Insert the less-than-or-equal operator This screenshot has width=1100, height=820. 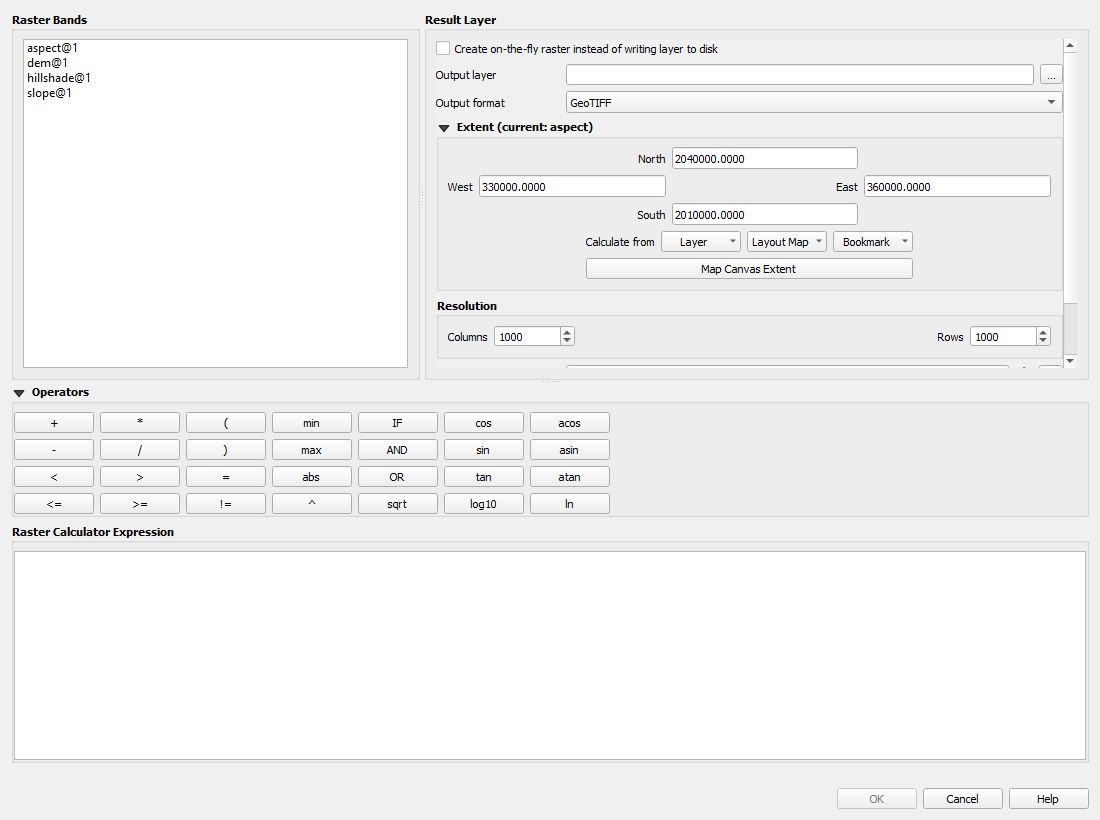point(54,504)
